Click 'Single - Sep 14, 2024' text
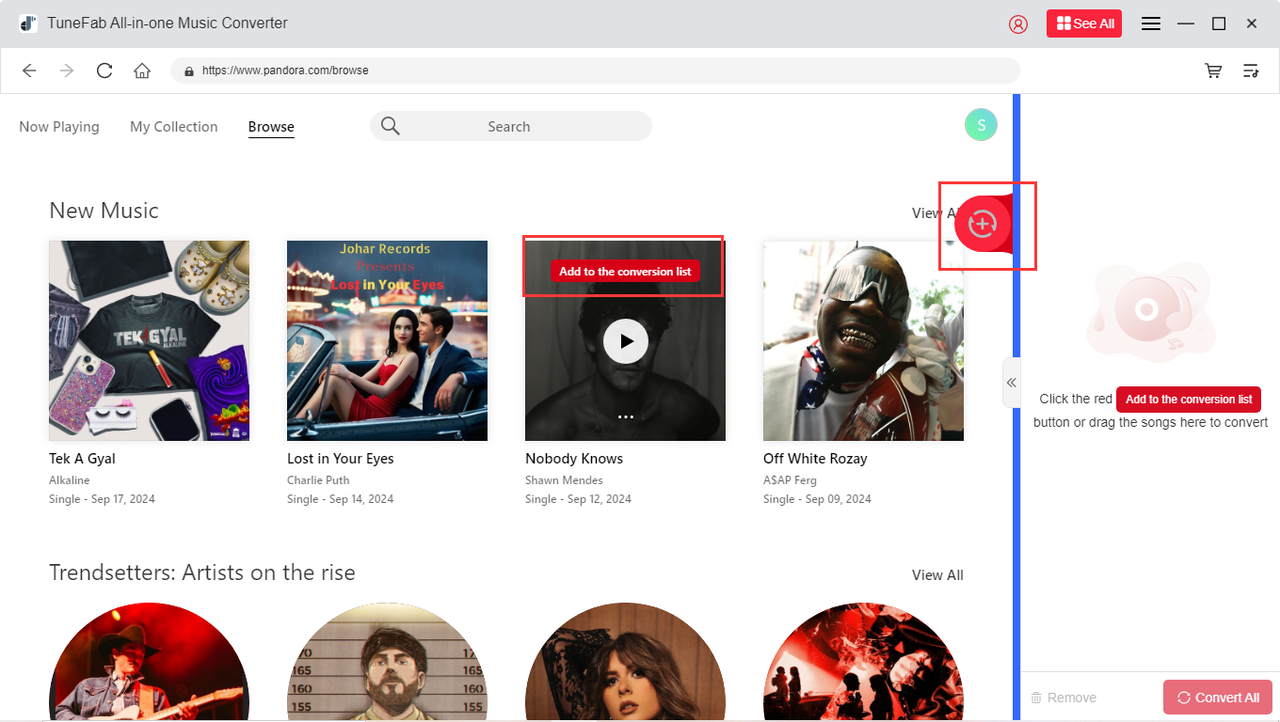Screen dimensions: 1280x722 click(340, 499)
